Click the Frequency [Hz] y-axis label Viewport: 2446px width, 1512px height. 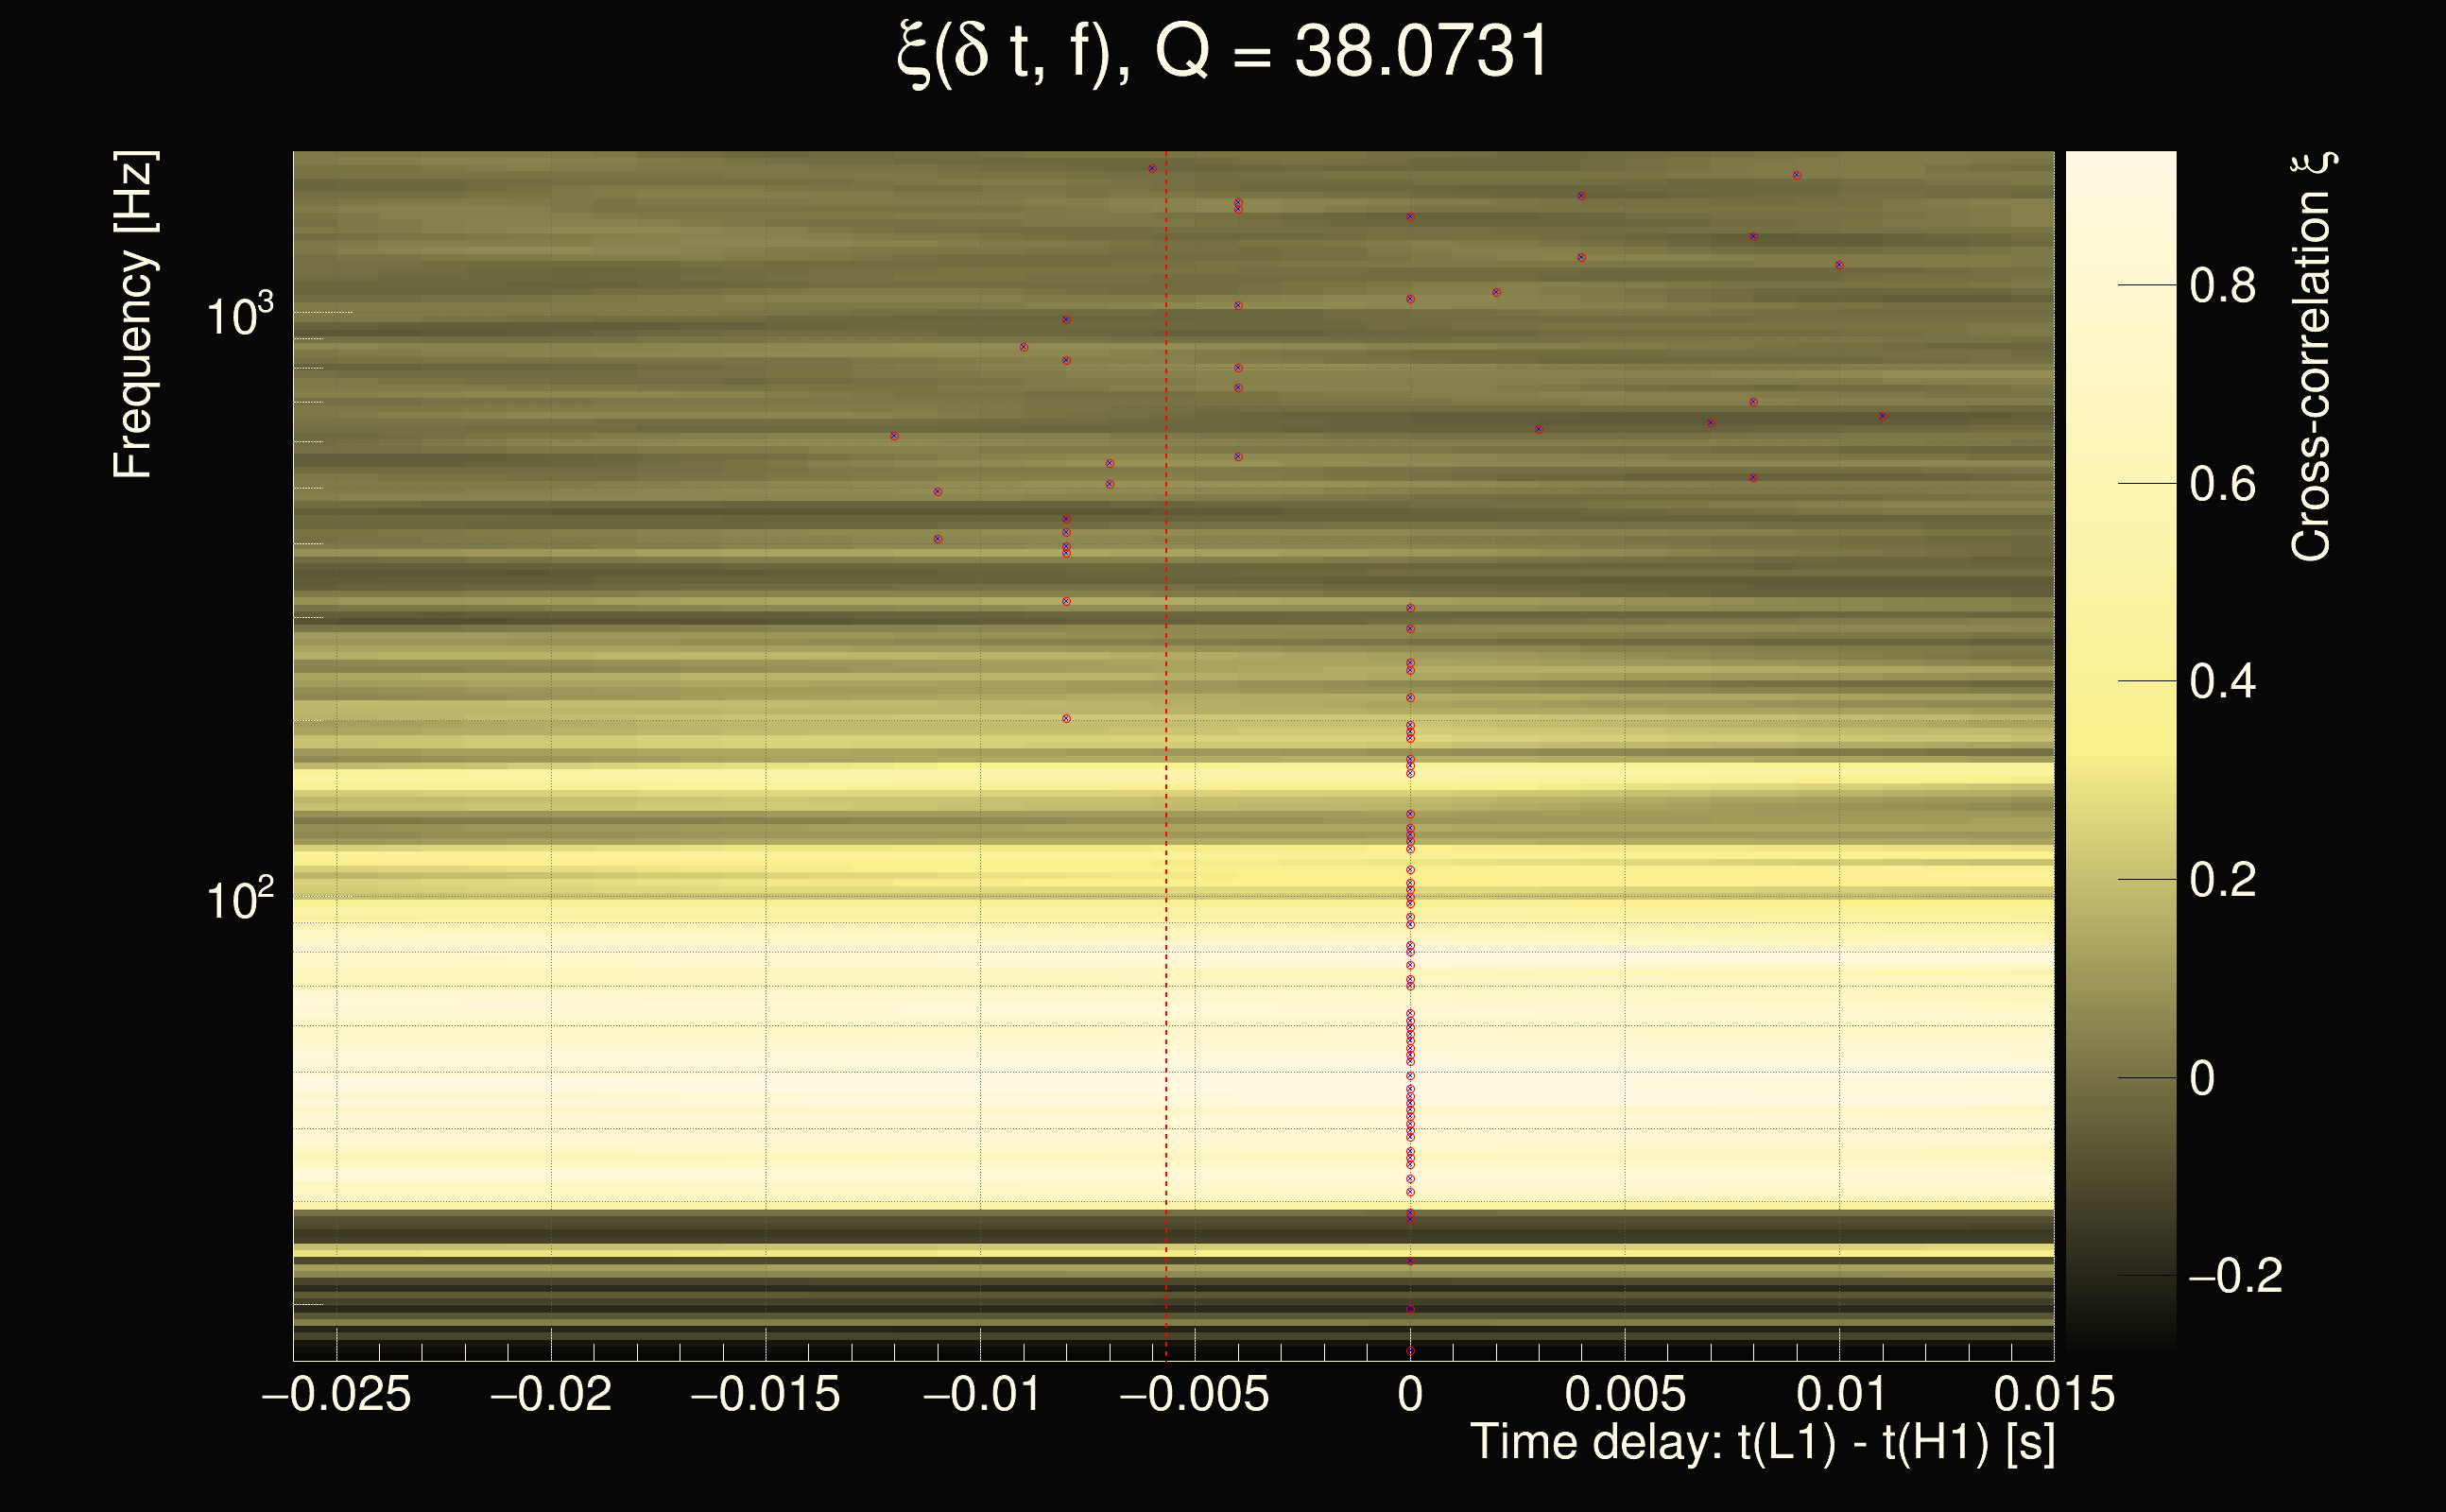[x=133, y=315]
